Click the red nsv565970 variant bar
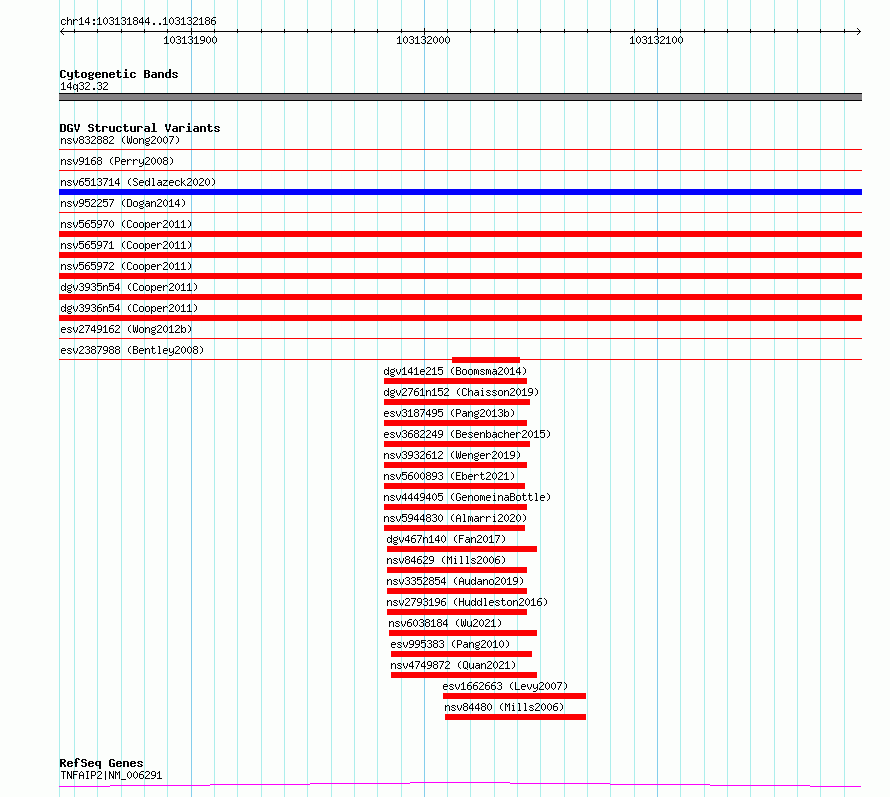Viewport: 890px width, 797px height. pyautogui.click(x=460, y=234)
